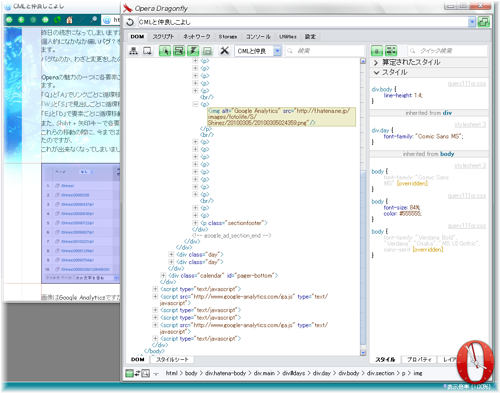The image size is (500, 393).
Task: Click DOM tree scrollbar down arrow
Action: 363,352
